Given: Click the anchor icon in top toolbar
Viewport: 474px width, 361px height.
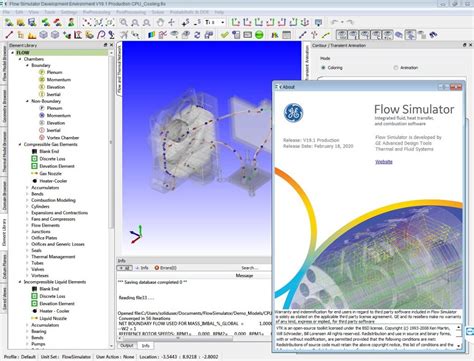Looking at the screenshot, I should (x=305, y=22).
